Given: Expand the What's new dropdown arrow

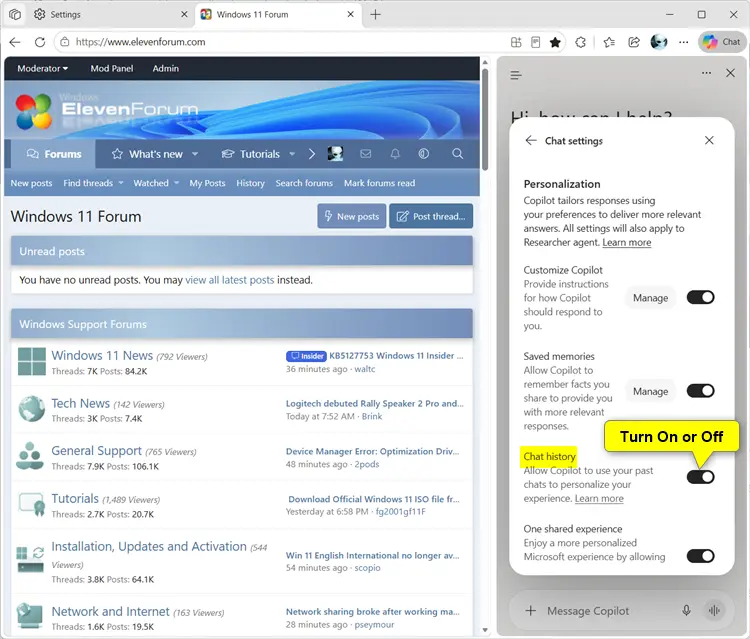Looking at the screenshot, I should click(195, 154).
